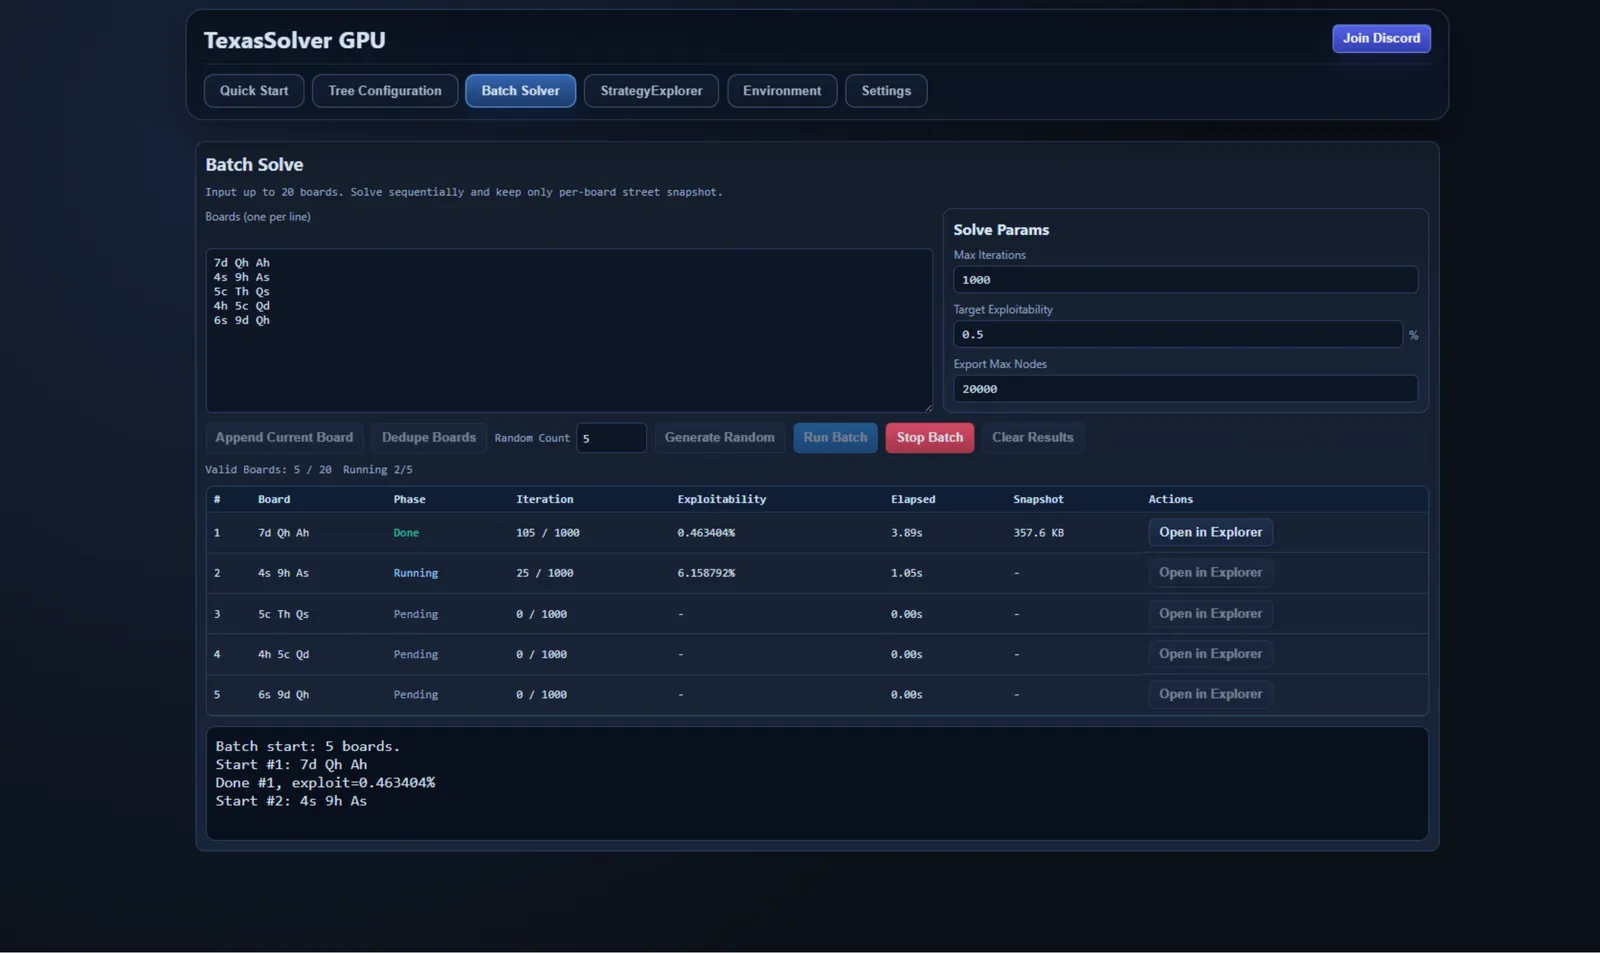The height and width of the screenshot is (953, 1600).
Task: Switch to the Tree Configuration tab
Action: coord(385,91)
